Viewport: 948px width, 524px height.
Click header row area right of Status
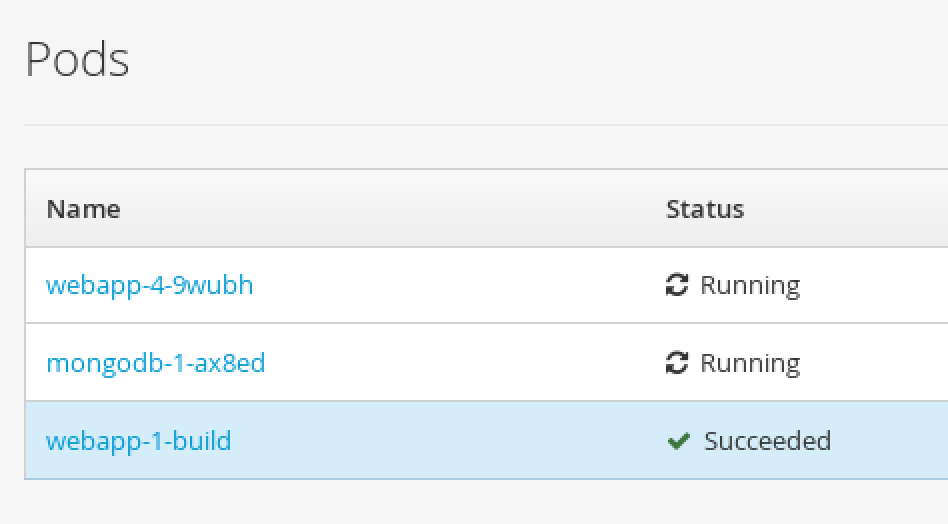[x=846, y=209]
